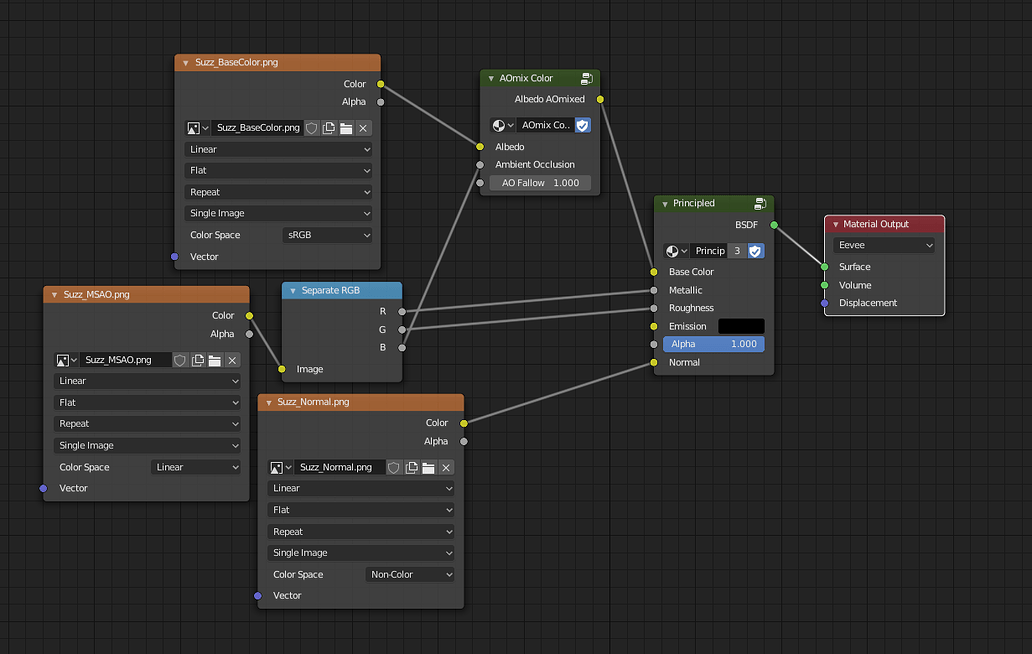Screen dimensions: 1032x654
Task: Open node tree browser in AOmix Color node
Action: 503,125
